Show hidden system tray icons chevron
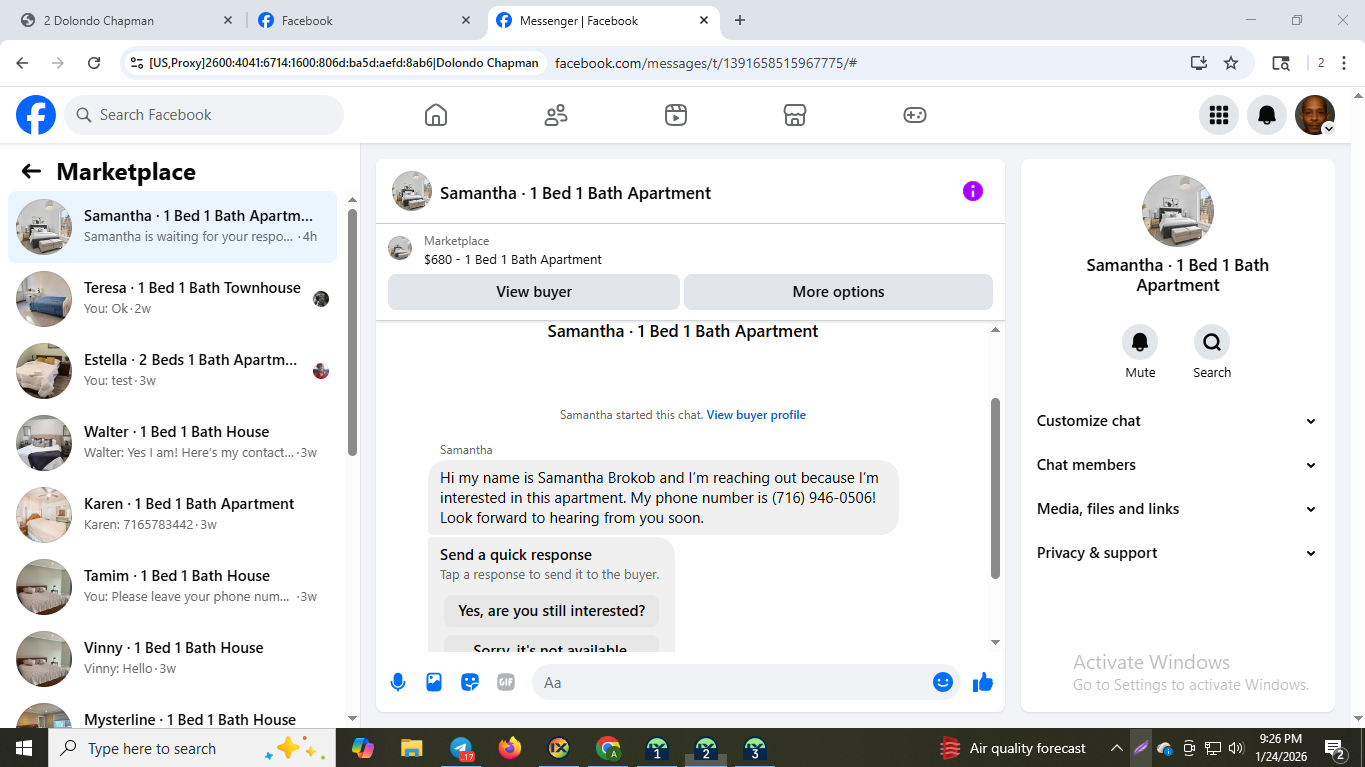Screen dimensions: 1365x767 1117,748
